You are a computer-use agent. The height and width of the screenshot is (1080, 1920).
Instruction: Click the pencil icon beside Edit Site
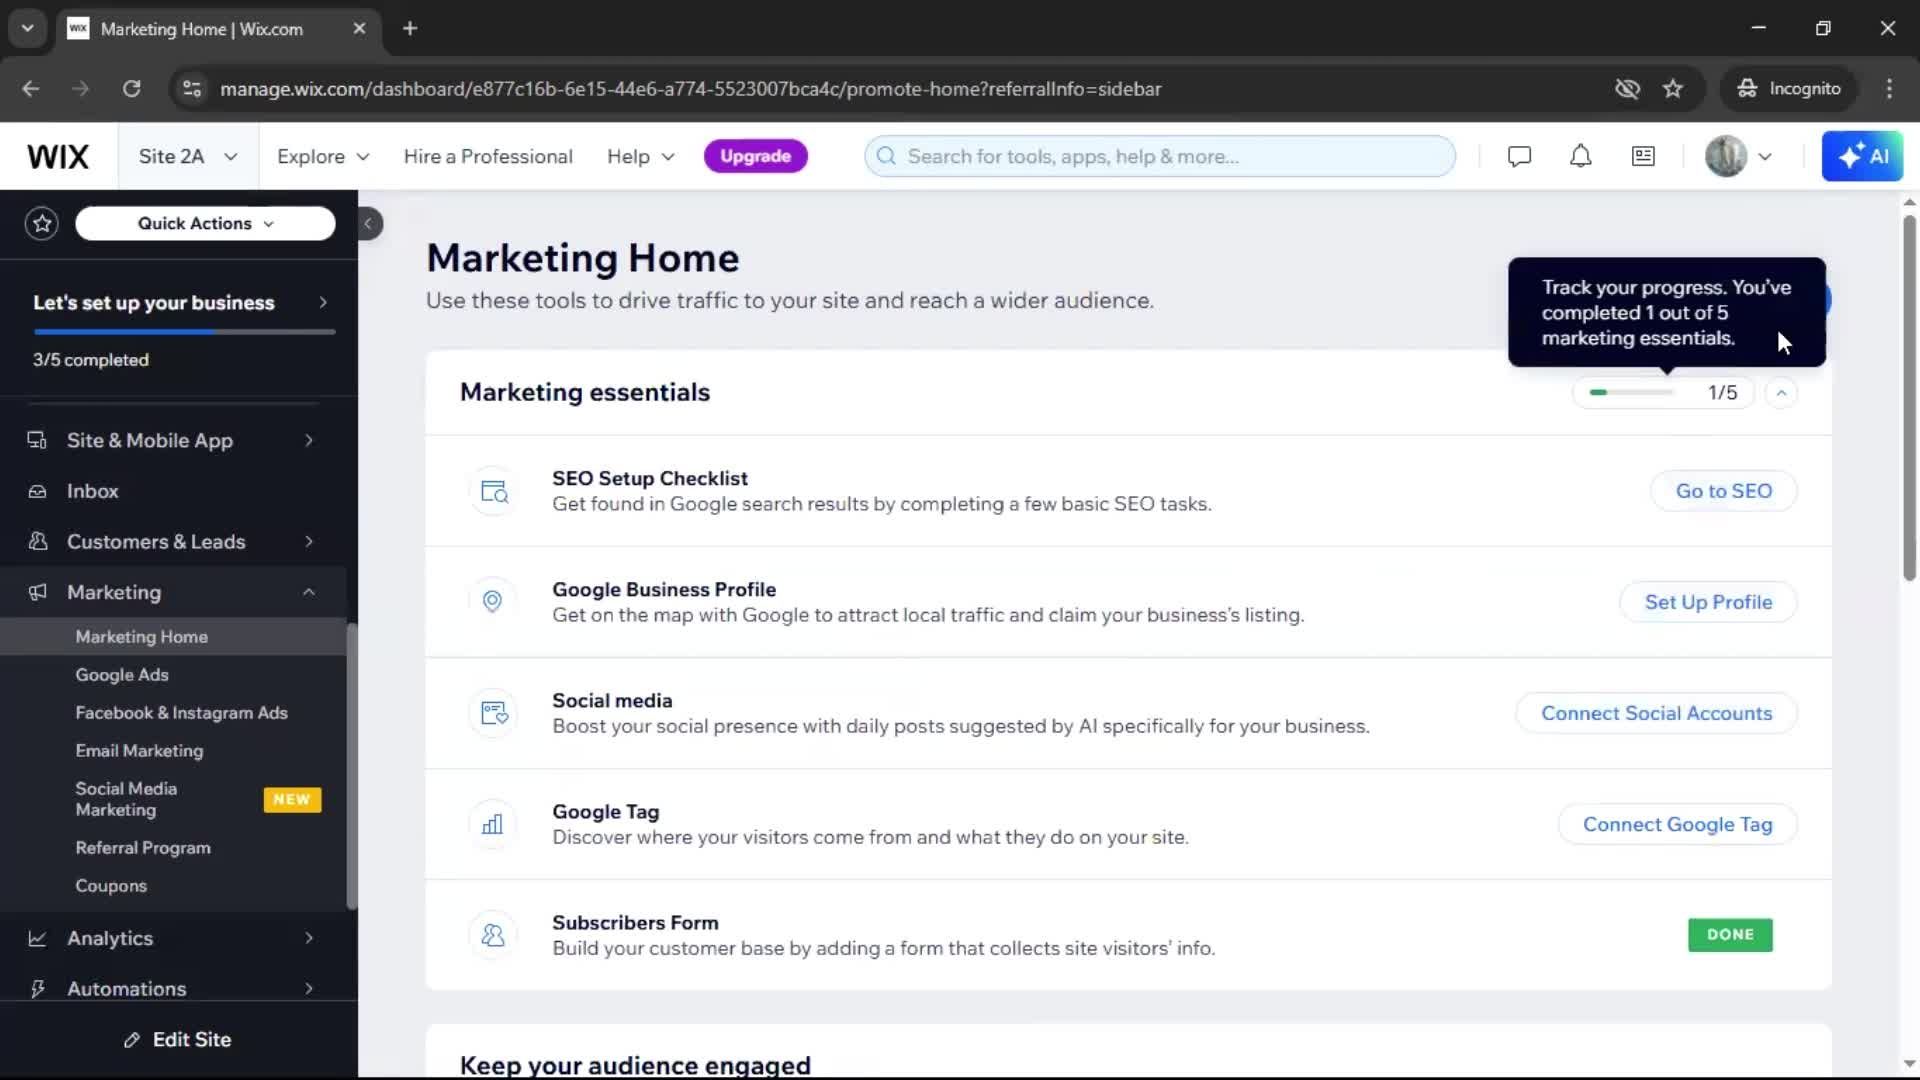click(131, 1040)
